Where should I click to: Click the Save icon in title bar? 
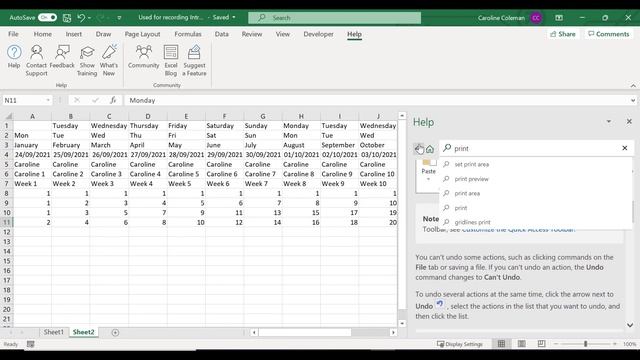coord(67,18)
